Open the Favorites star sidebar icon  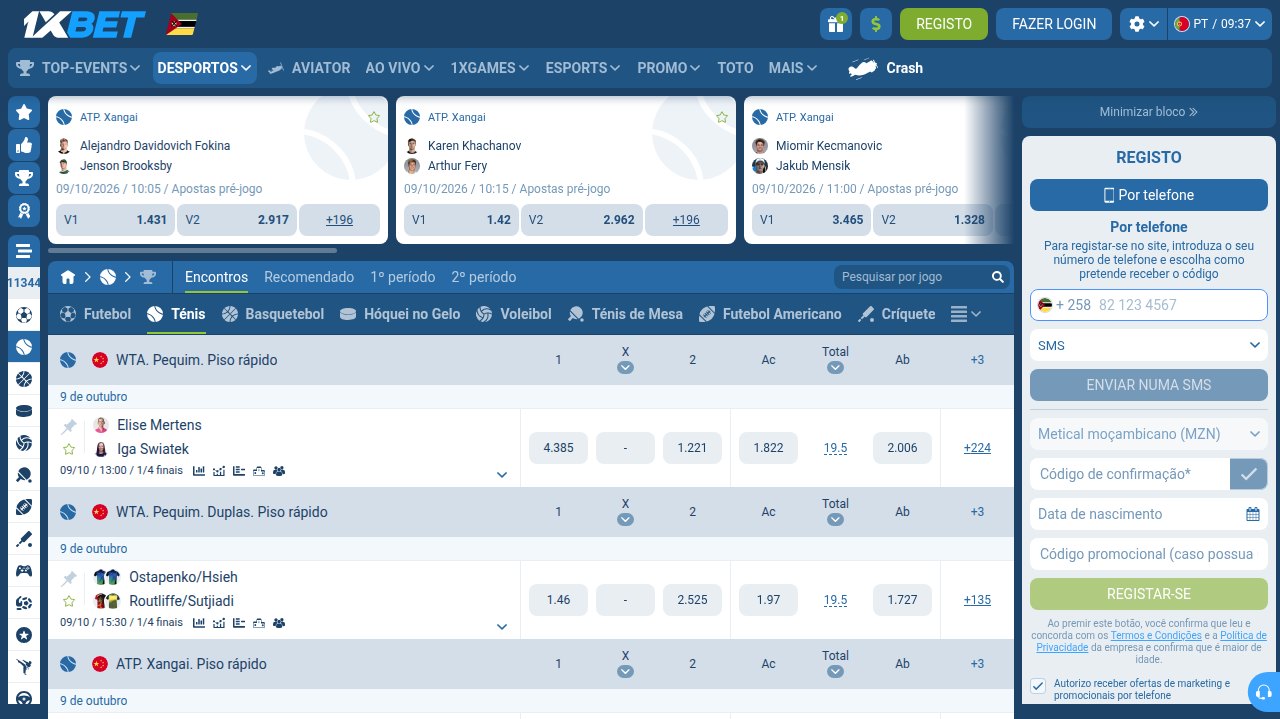[24, 112]
